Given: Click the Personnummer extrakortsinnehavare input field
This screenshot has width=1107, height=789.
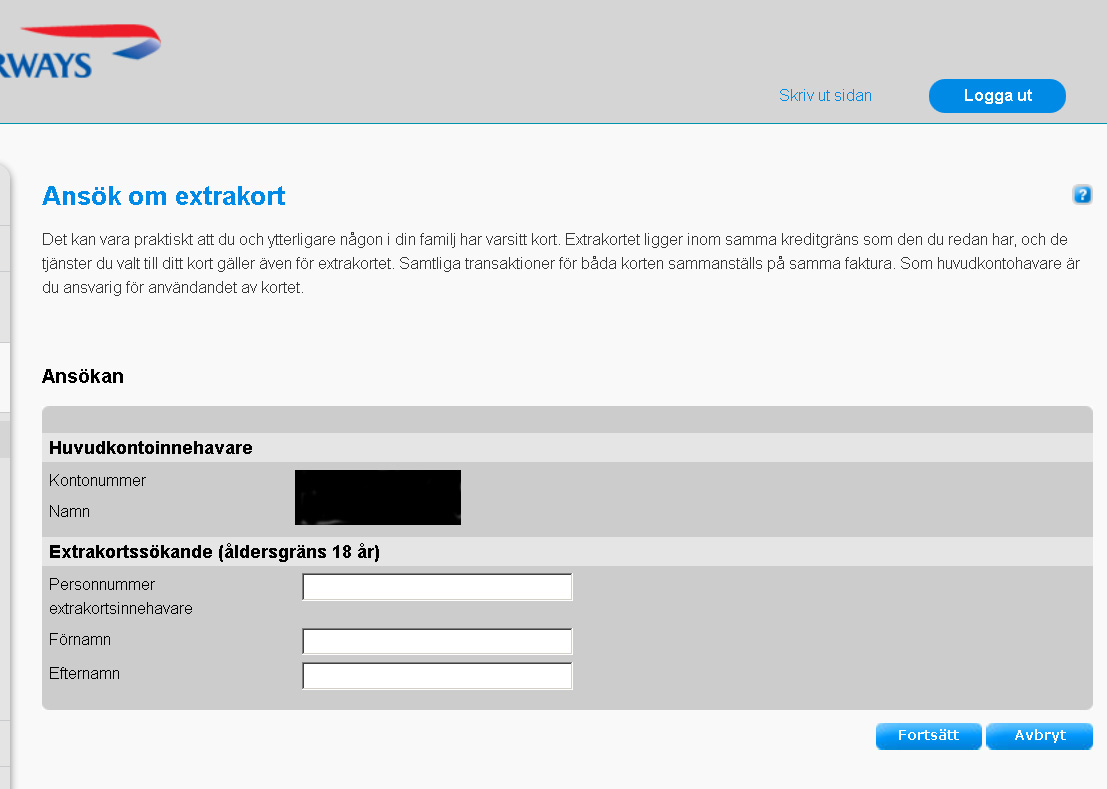Looking at the screenshot, I should (436, 587).
